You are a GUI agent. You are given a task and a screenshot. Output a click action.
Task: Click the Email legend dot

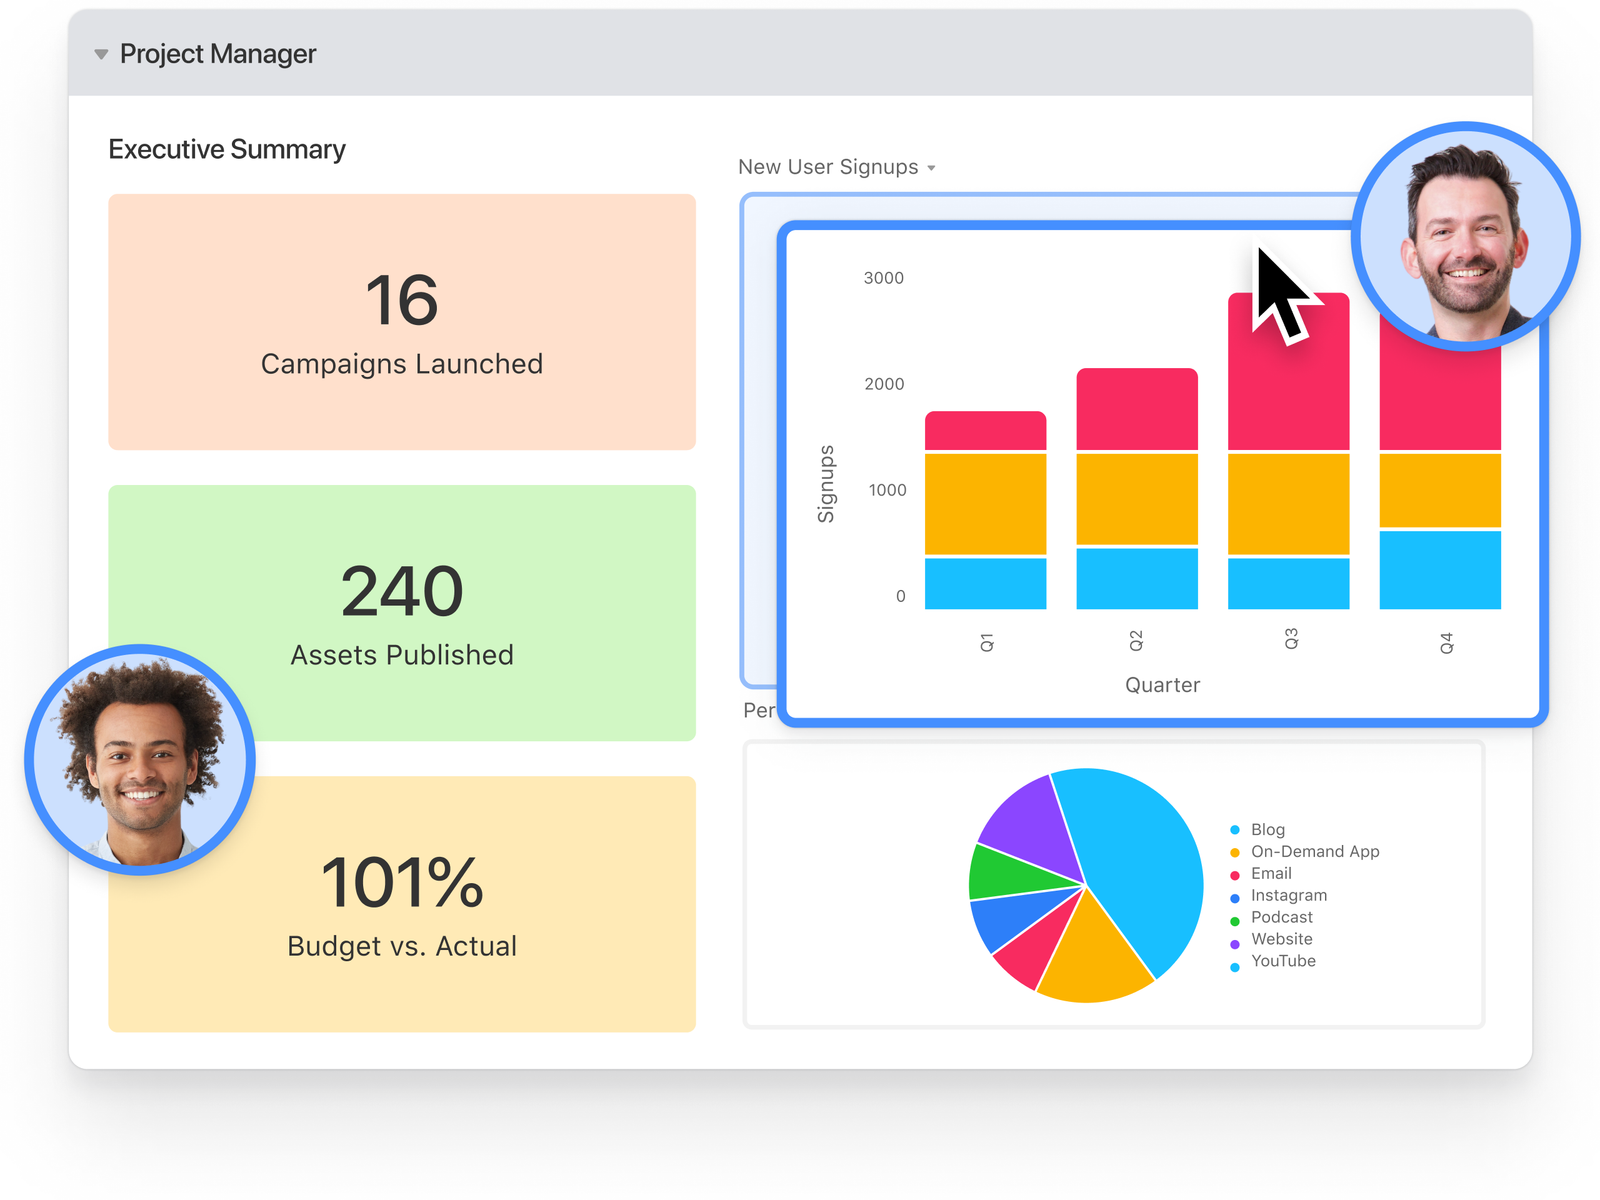tap(1235, 875)
